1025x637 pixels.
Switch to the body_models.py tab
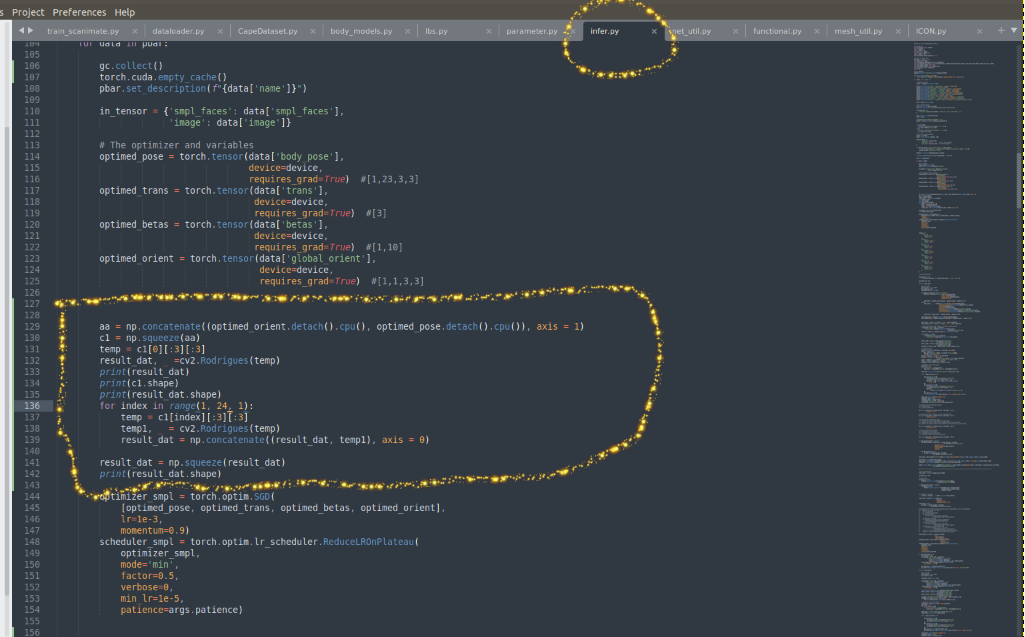tap(361, 31)
